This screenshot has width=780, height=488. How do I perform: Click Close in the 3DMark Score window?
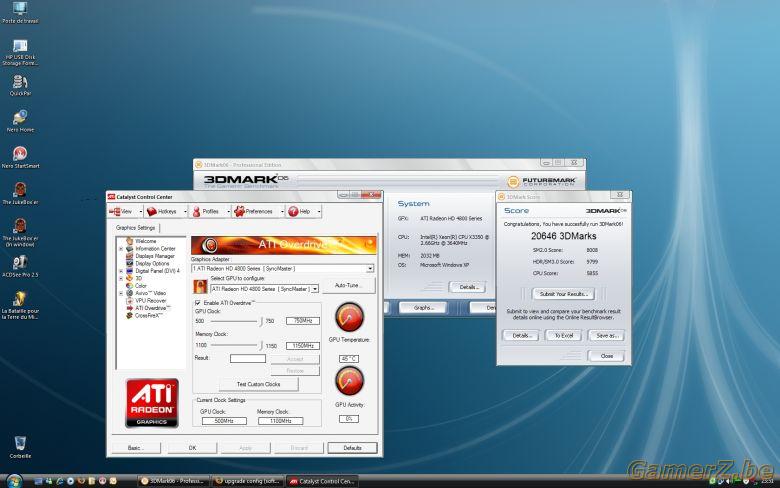(606, 356)
